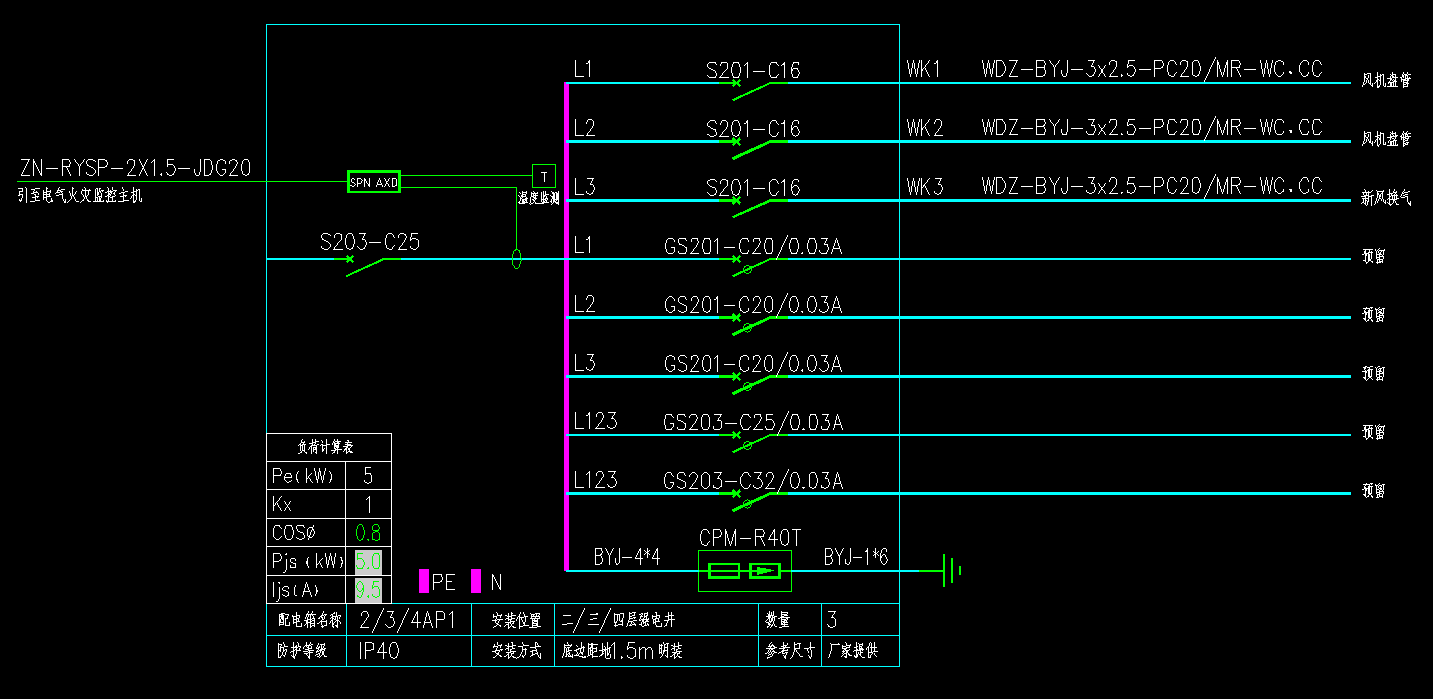Select the GS201-C20/0.03A label on L1
The width and height of the screenshot is (1433, 699).
click(753, 246)
